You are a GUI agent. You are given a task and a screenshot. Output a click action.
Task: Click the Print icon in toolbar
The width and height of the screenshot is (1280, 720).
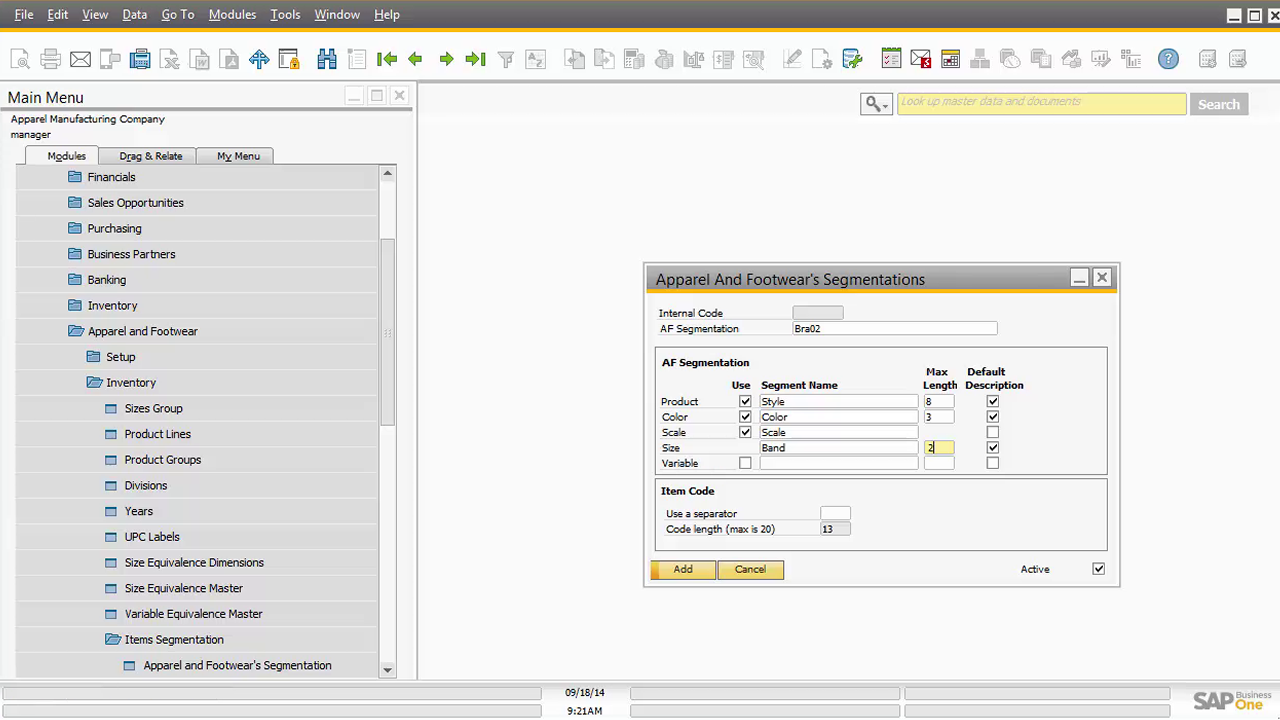click(x=50, y=60)
